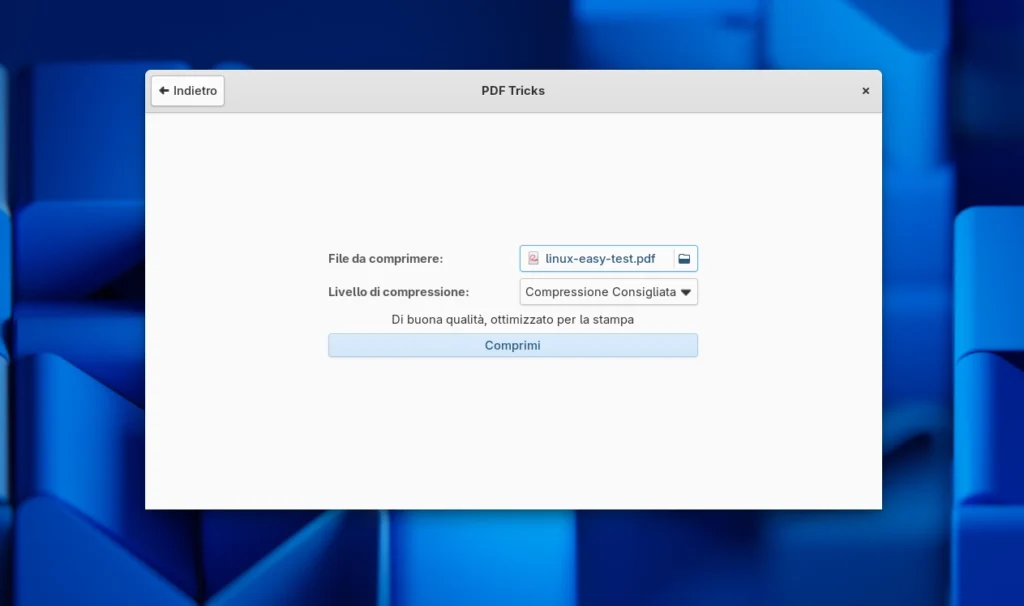Click the PDF Tricks title bar
This screenshot has height=606, width=1024.
tap(512, 90)
